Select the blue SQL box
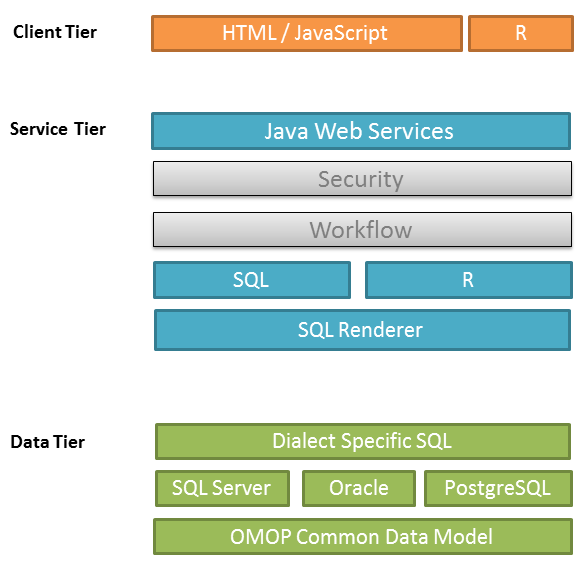This screenshot has height=565, width=584. pyautogui.click(x=252, y=280)
